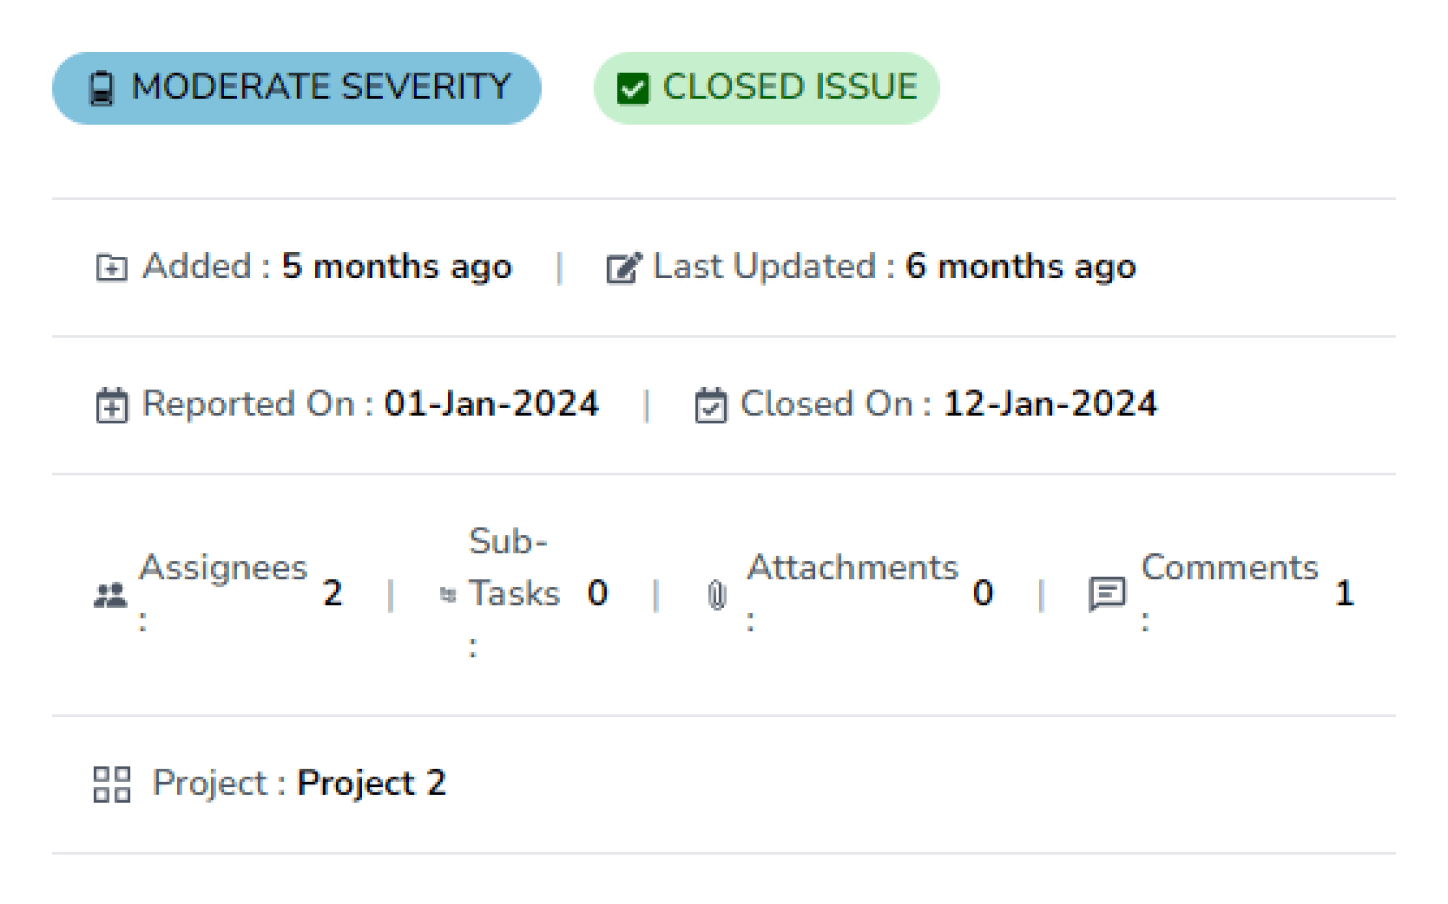
Task: Click the 01-Jan-2024 reported date
Action: tap(491, 404)
